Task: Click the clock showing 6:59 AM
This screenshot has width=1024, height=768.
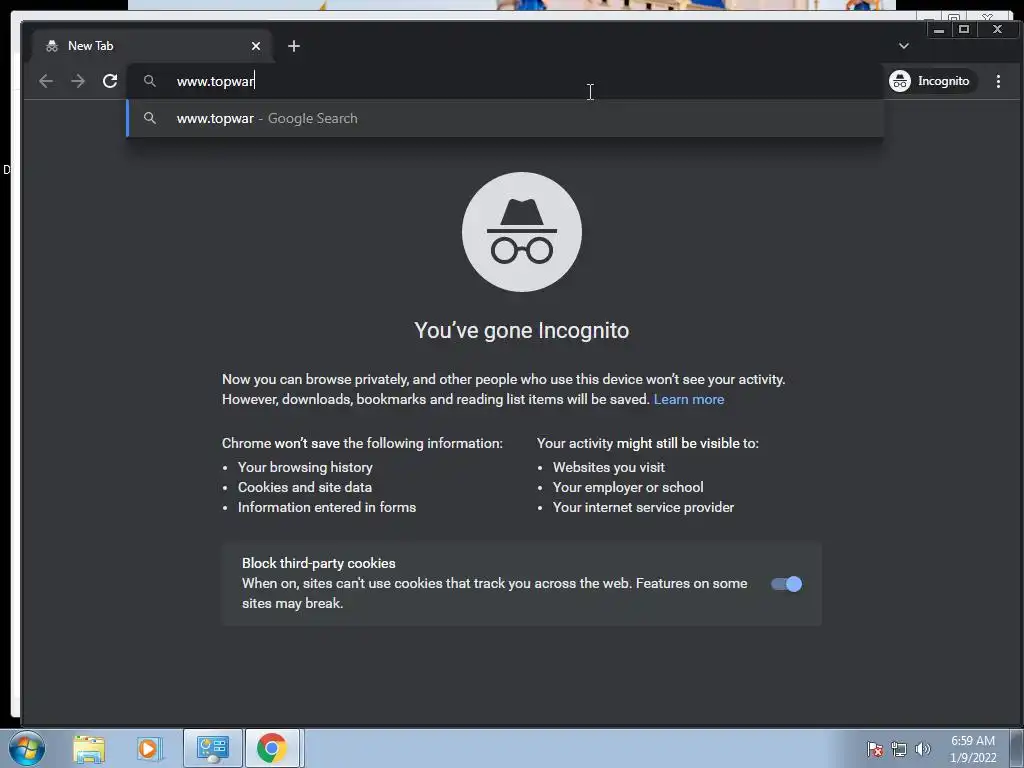Action: pyautogui.click(x=973, y=749)
